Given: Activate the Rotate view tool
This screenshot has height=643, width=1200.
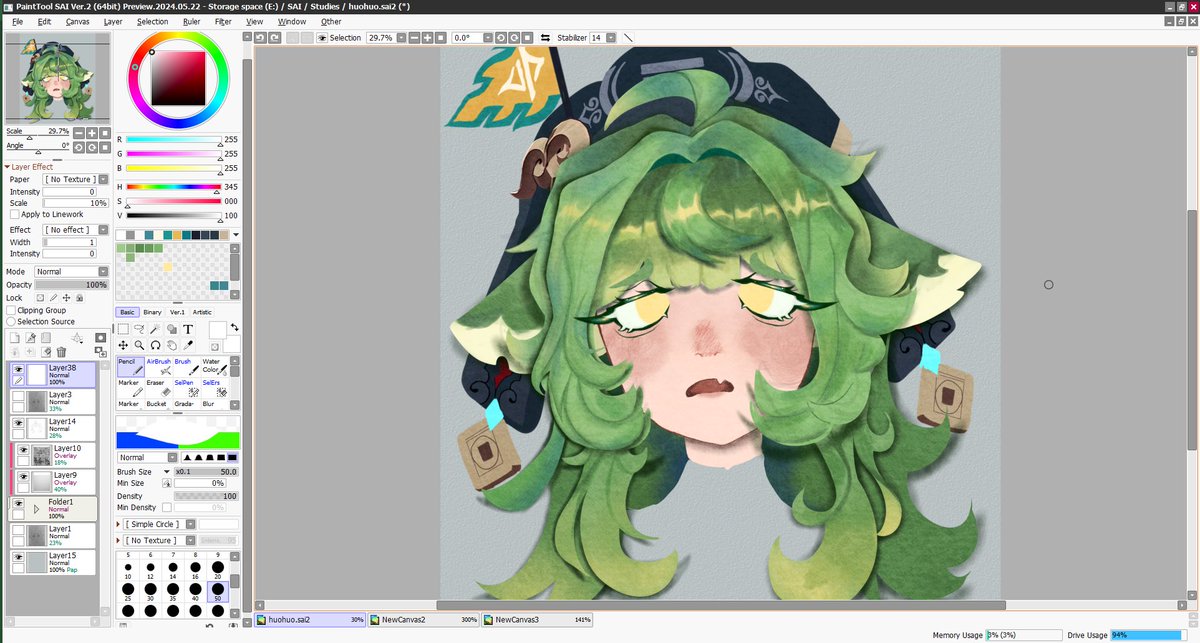Looking at the screenshot, I should tap(155, 345).
